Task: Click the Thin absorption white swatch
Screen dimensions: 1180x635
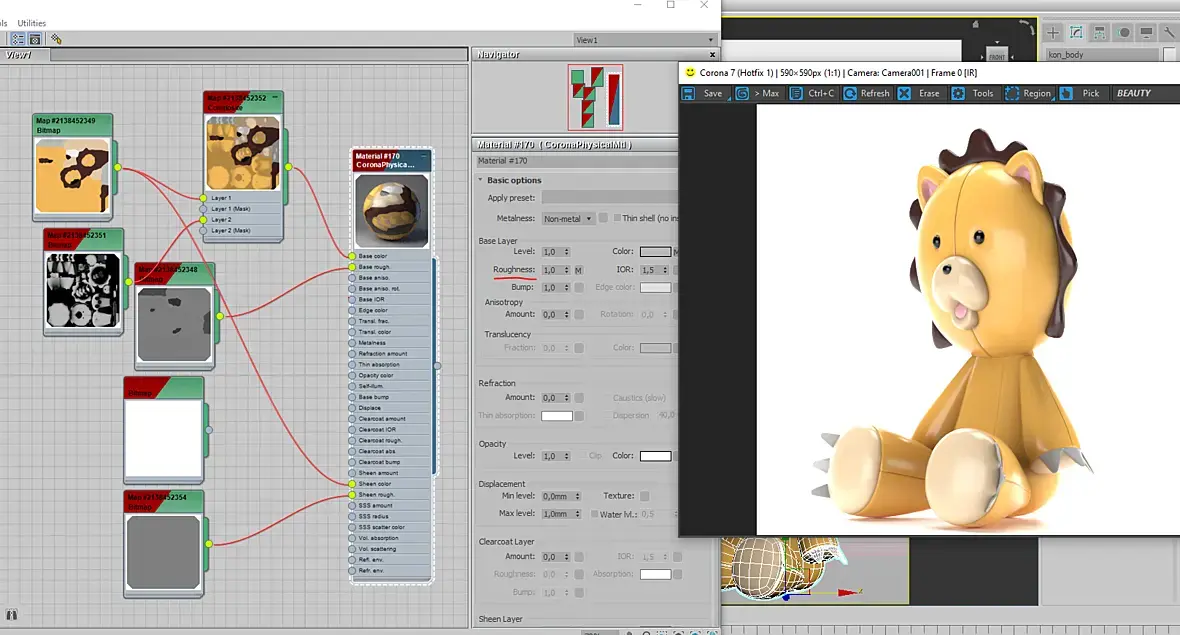Action: (557, 415)
